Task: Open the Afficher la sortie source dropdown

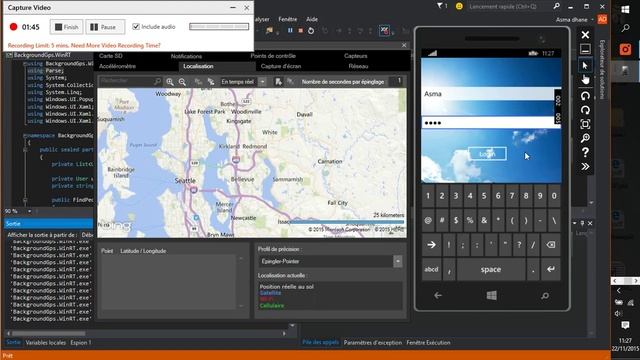Action: click(87, 235)
